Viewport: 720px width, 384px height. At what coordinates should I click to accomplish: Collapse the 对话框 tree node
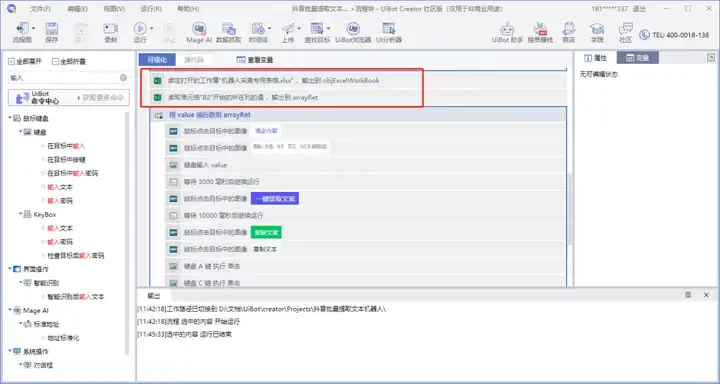(20, 365)
